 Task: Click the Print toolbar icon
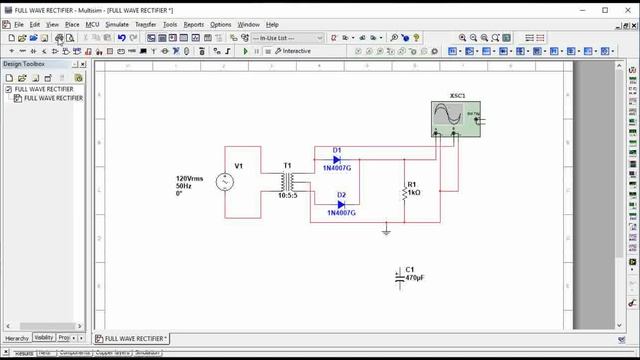pos(59,38)
